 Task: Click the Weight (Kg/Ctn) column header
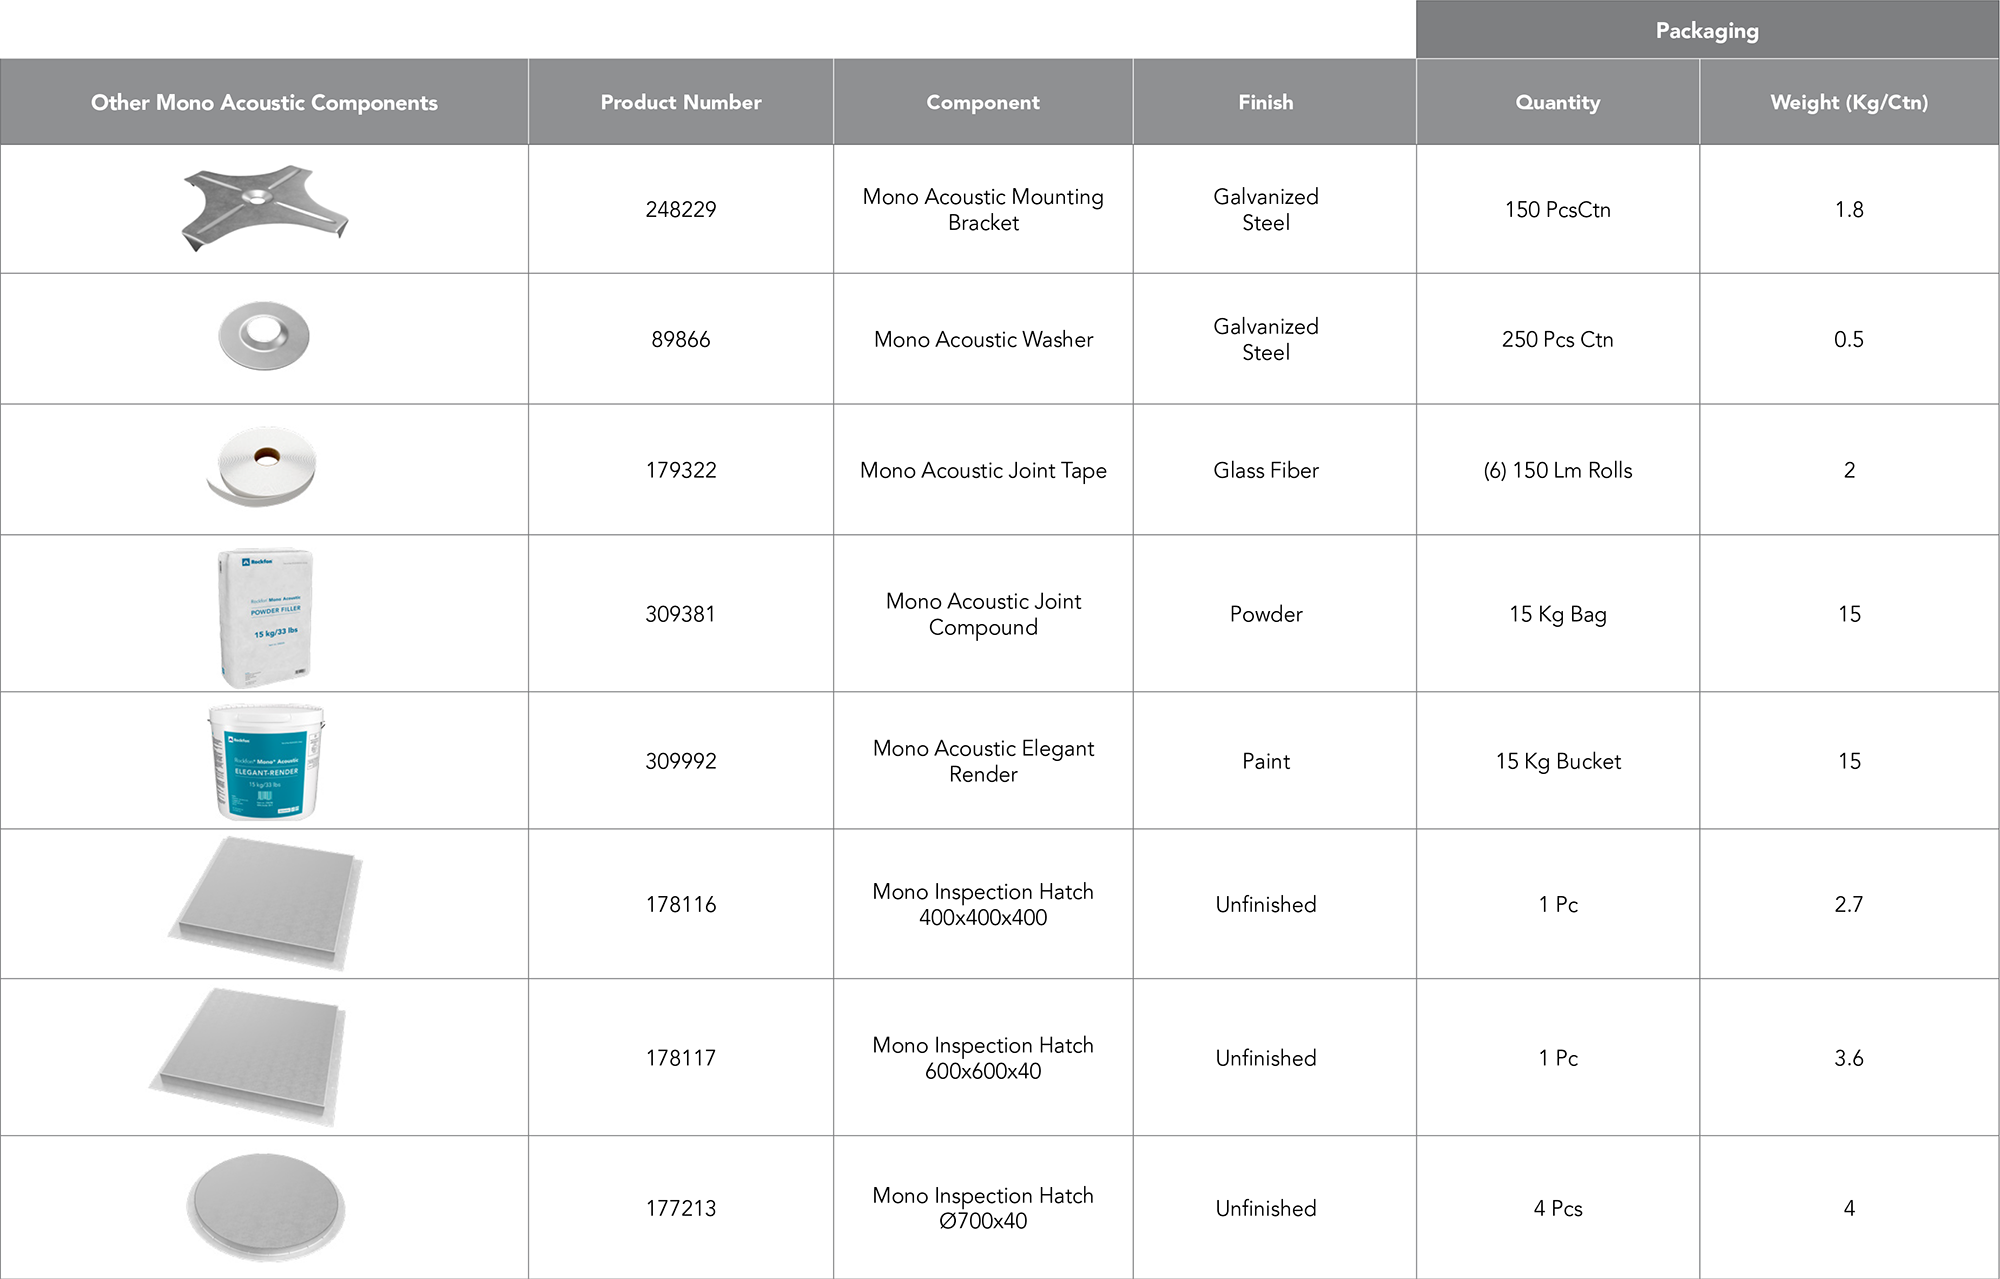pyautogui.click(x=1849, y=102)
